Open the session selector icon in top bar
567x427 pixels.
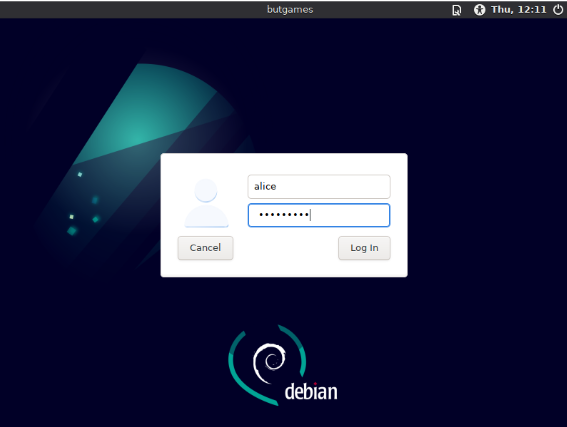[457, 10]
